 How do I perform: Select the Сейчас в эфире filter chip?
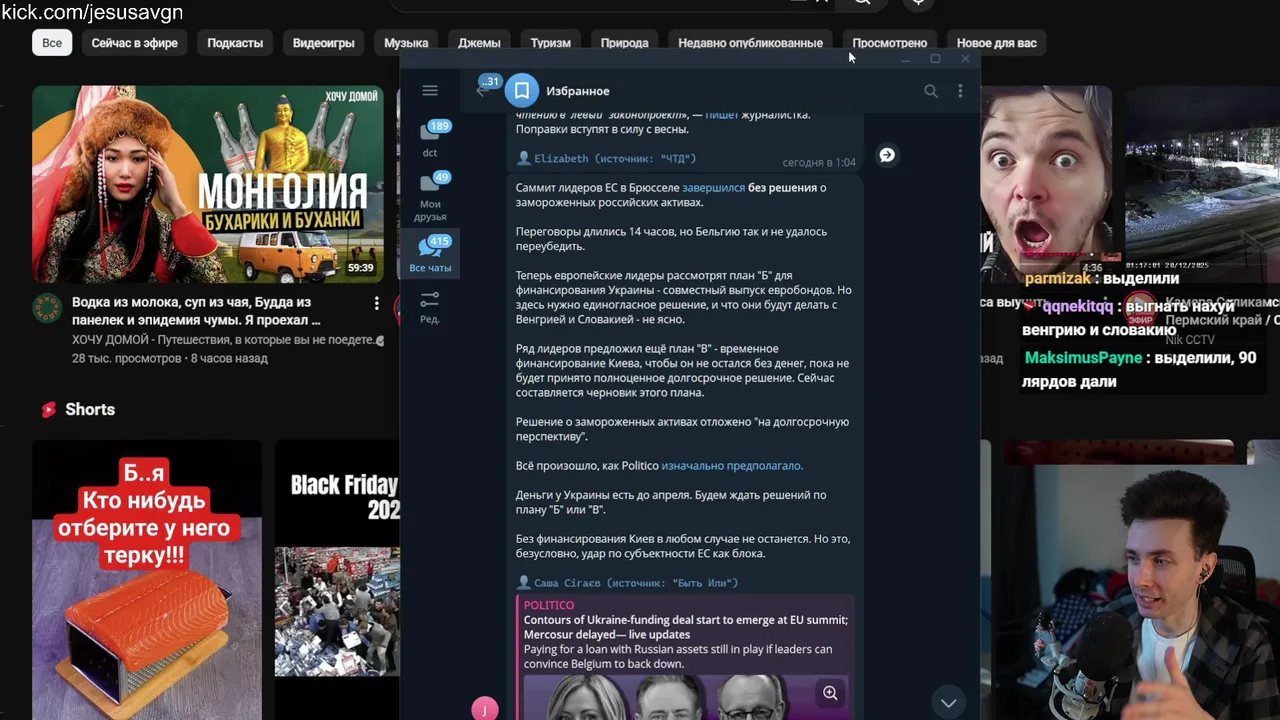pos(135,43)
